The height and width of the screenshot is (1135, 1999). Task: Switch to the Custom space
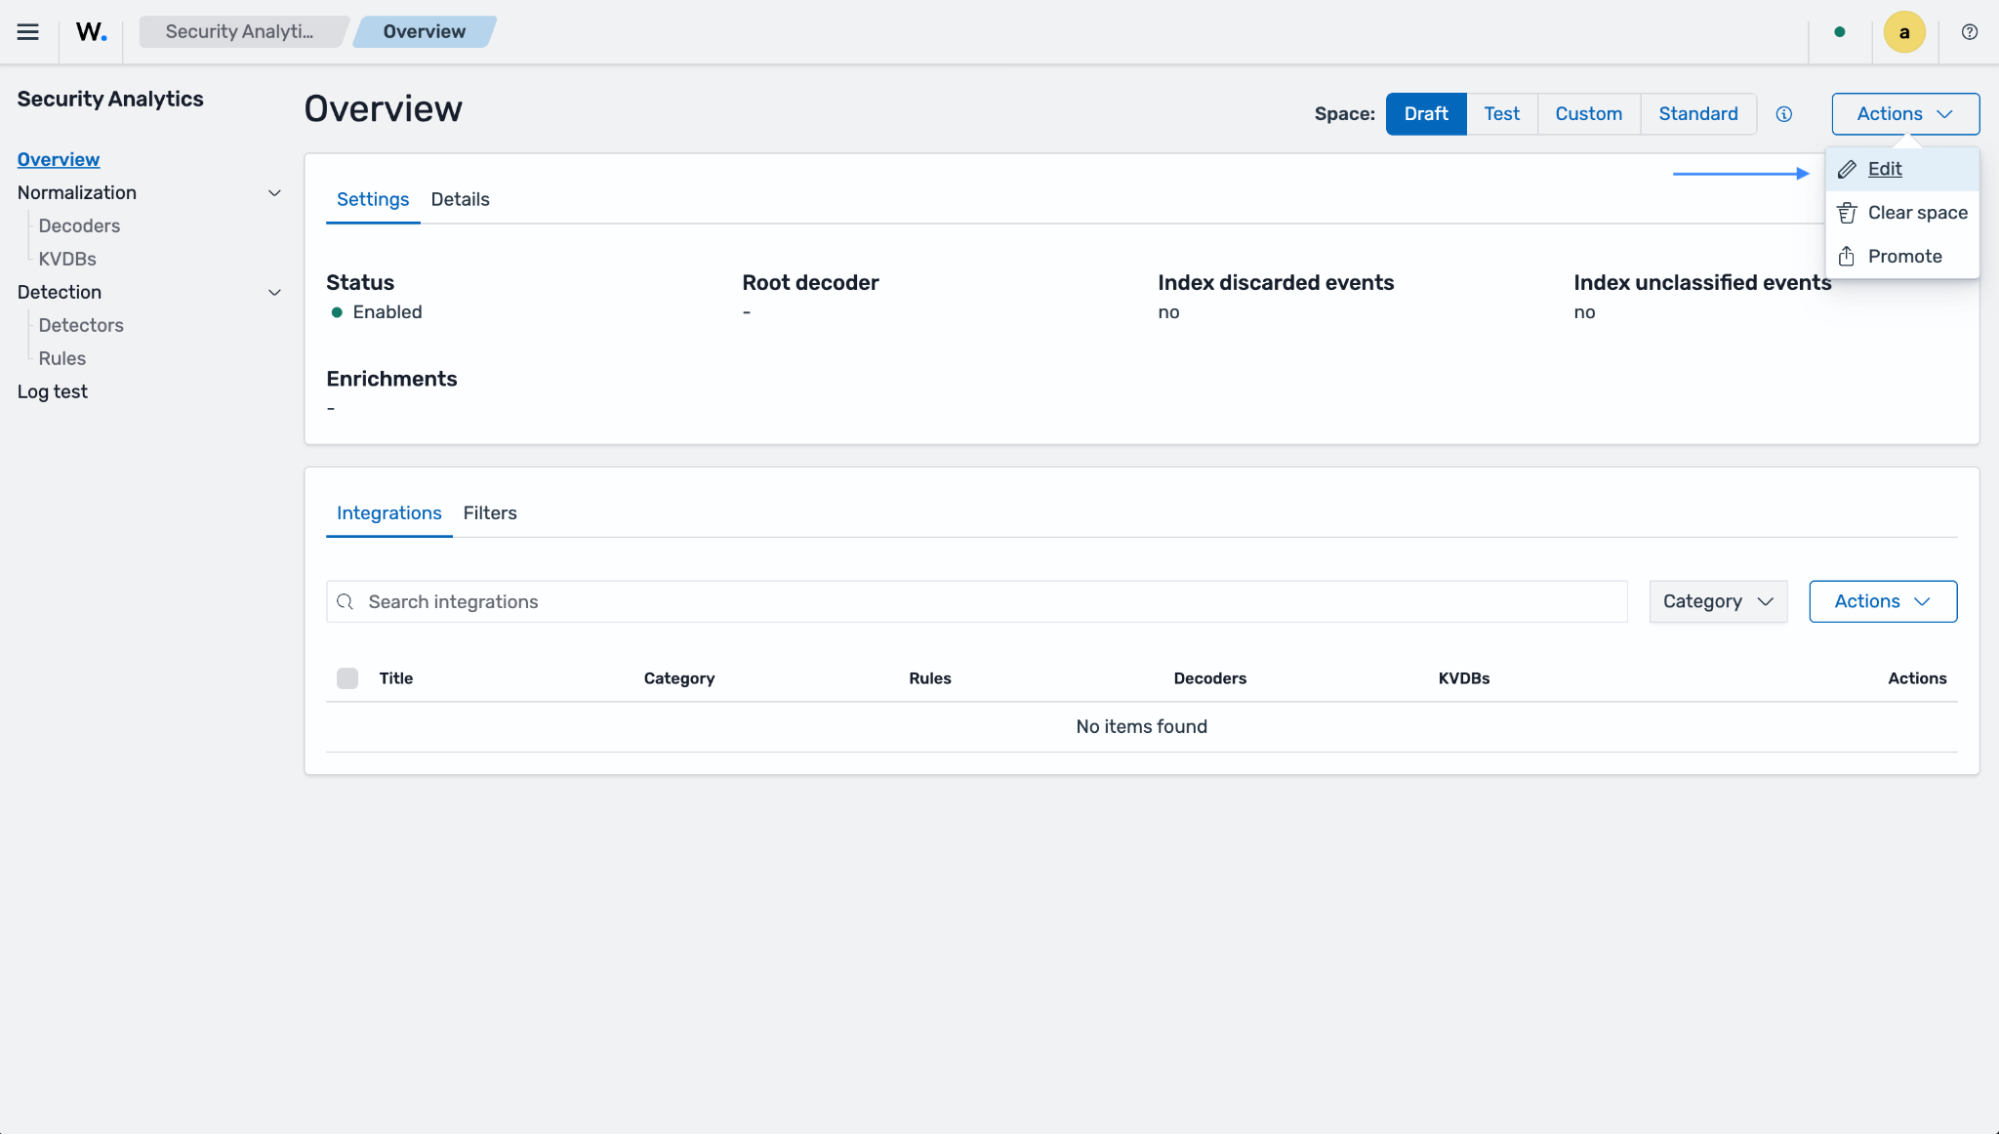click(x=1588, y=114)
